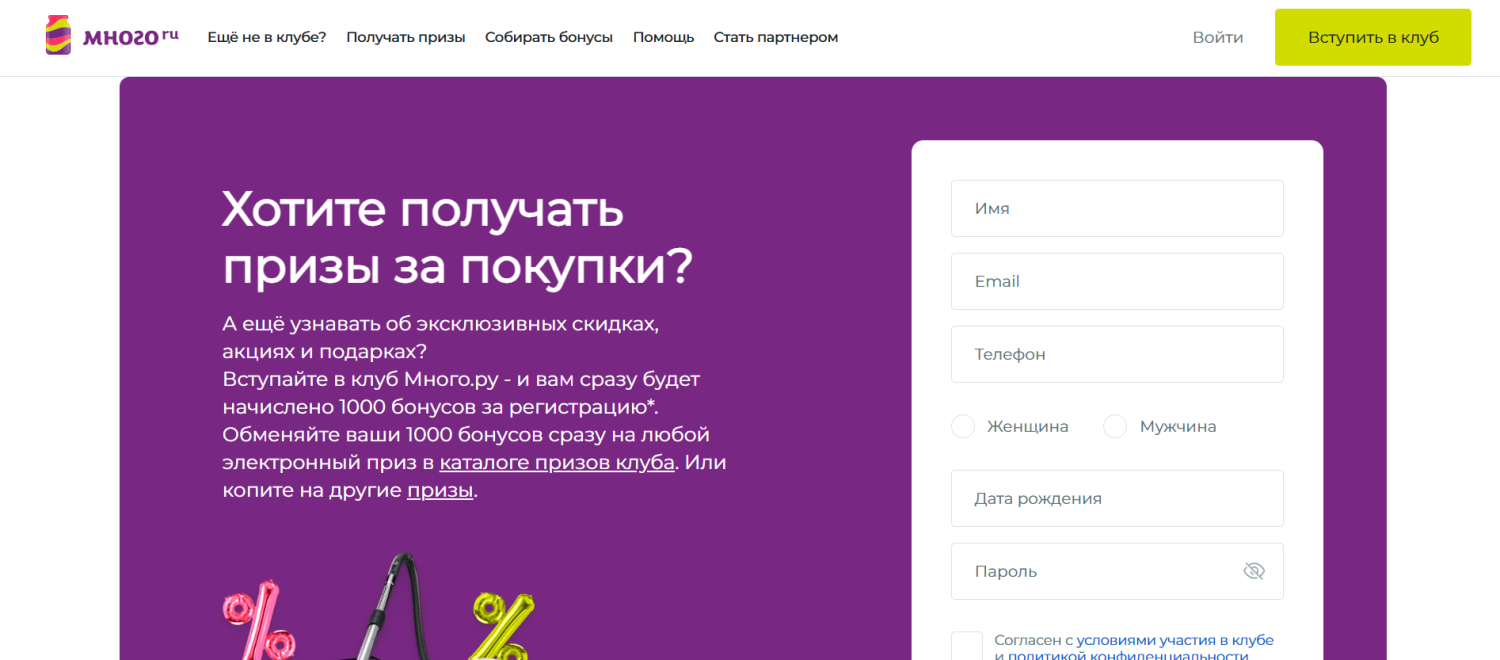
Task: Click the Войти login link
Action: 1217,37
